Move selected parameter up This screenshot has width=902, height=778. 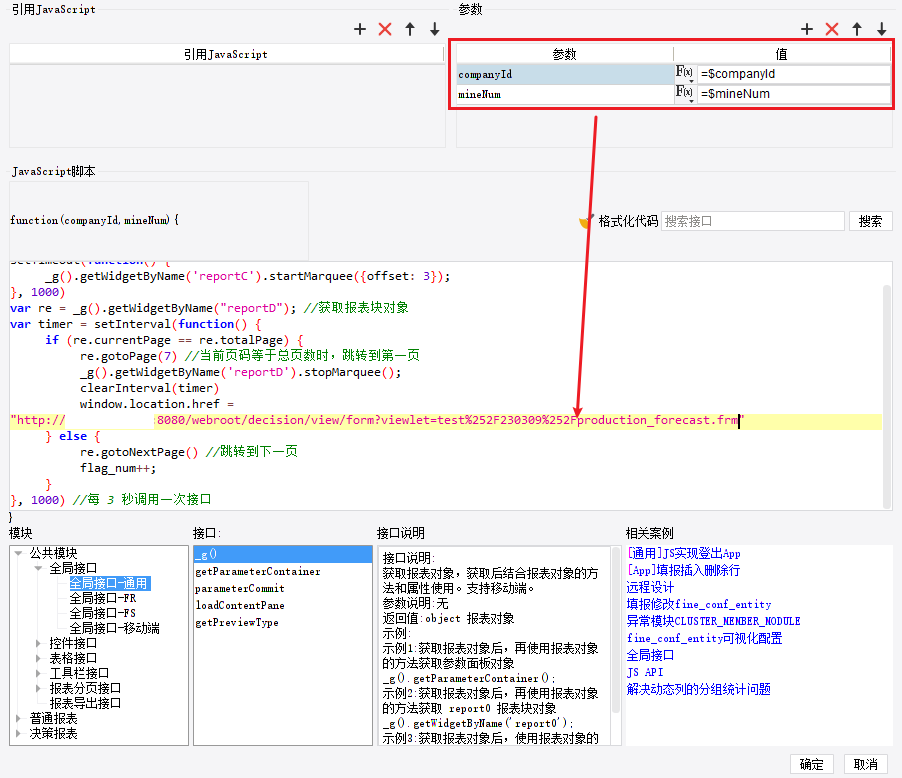tap(857, 29)
